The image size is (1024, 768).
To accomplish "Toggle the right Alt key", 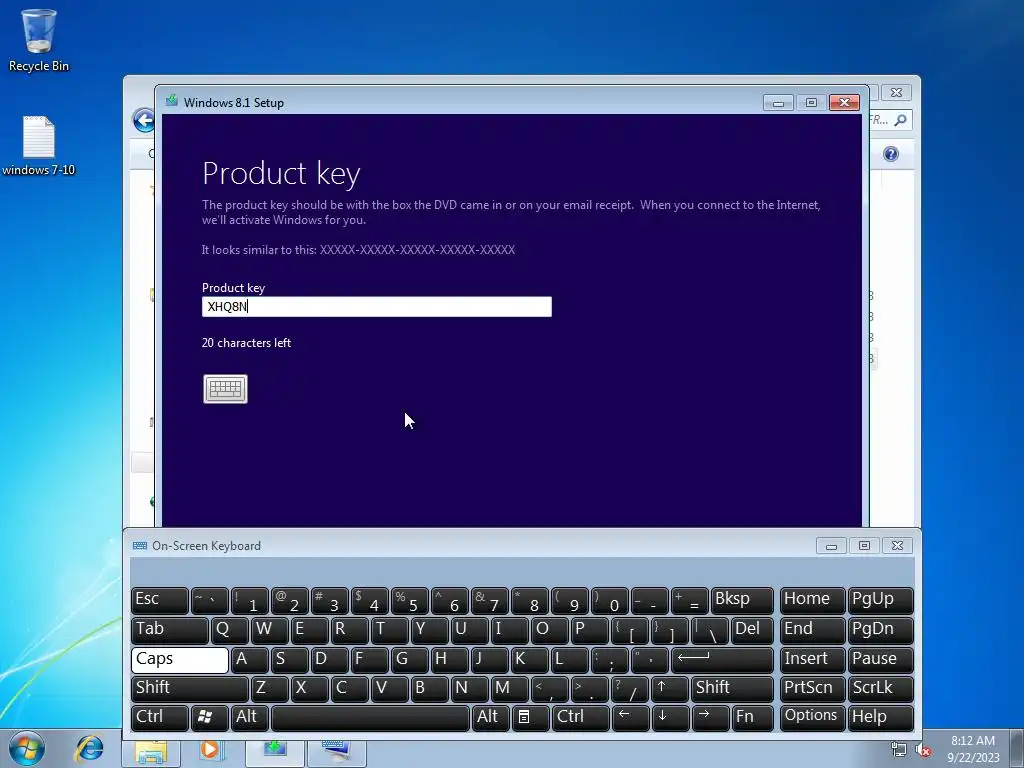I will (490, 718).
